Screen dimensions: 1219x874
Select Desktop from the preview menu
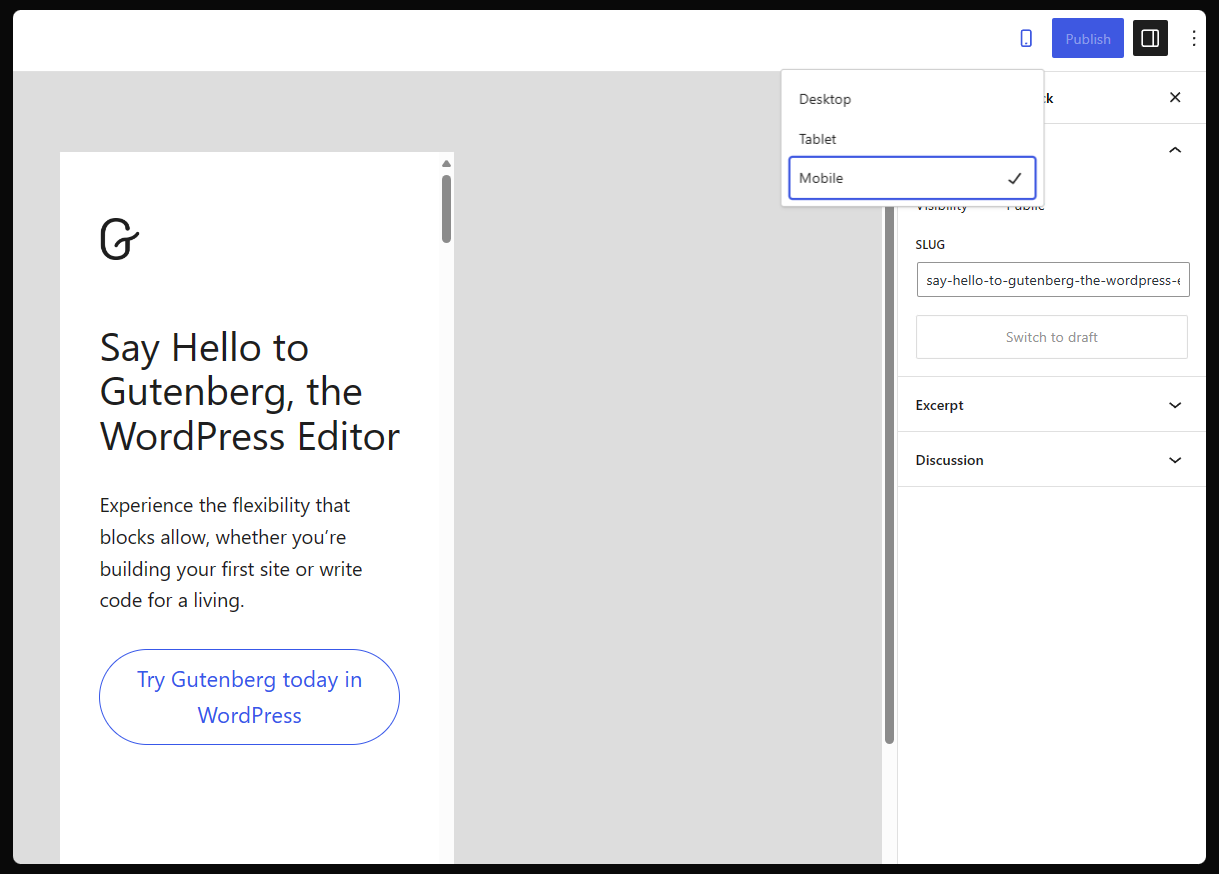pos(825,98)
